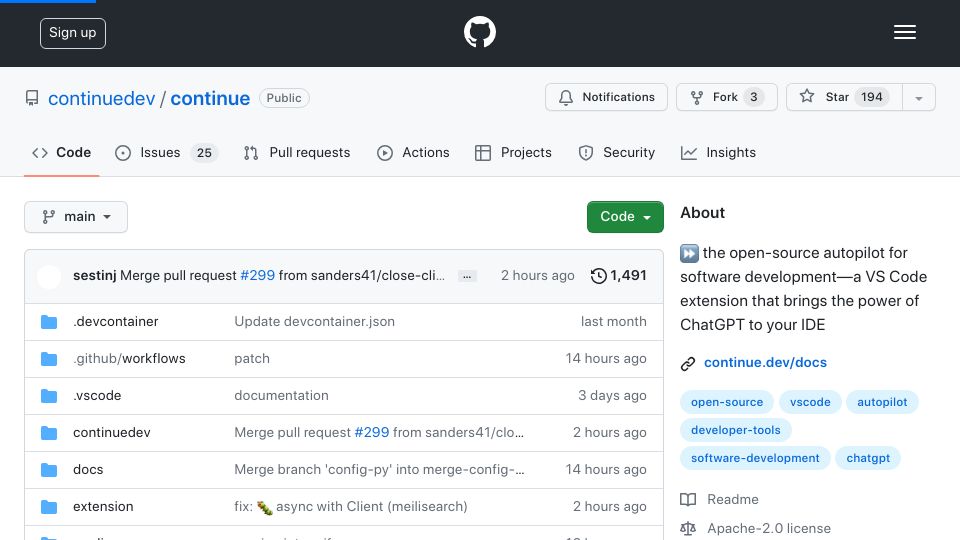Click the continuedev folder icon
Screen dimensions: 960x540
(49, 433)
